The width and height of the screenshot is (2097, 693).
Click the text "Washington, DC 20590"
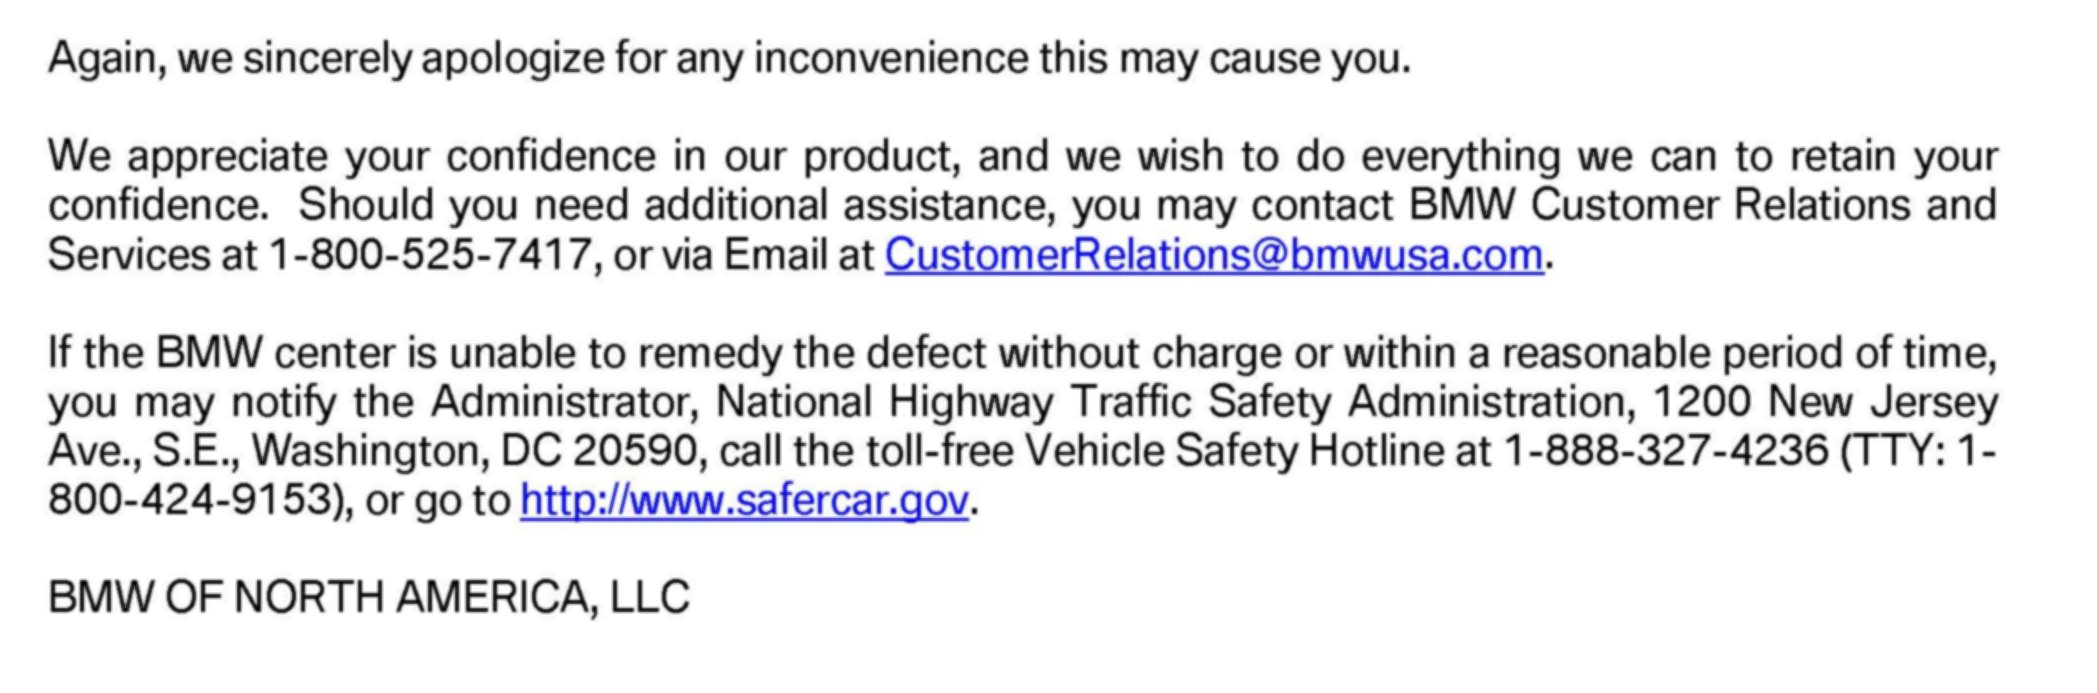pyautogui.click(x=474, y=451)
